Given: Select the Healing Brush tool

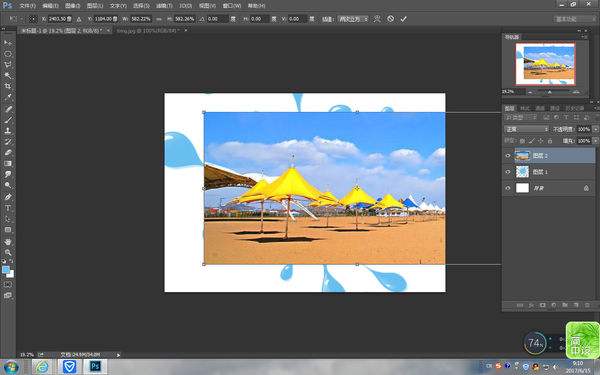Looking at the screenshot, I should click(x=8, y=109).
